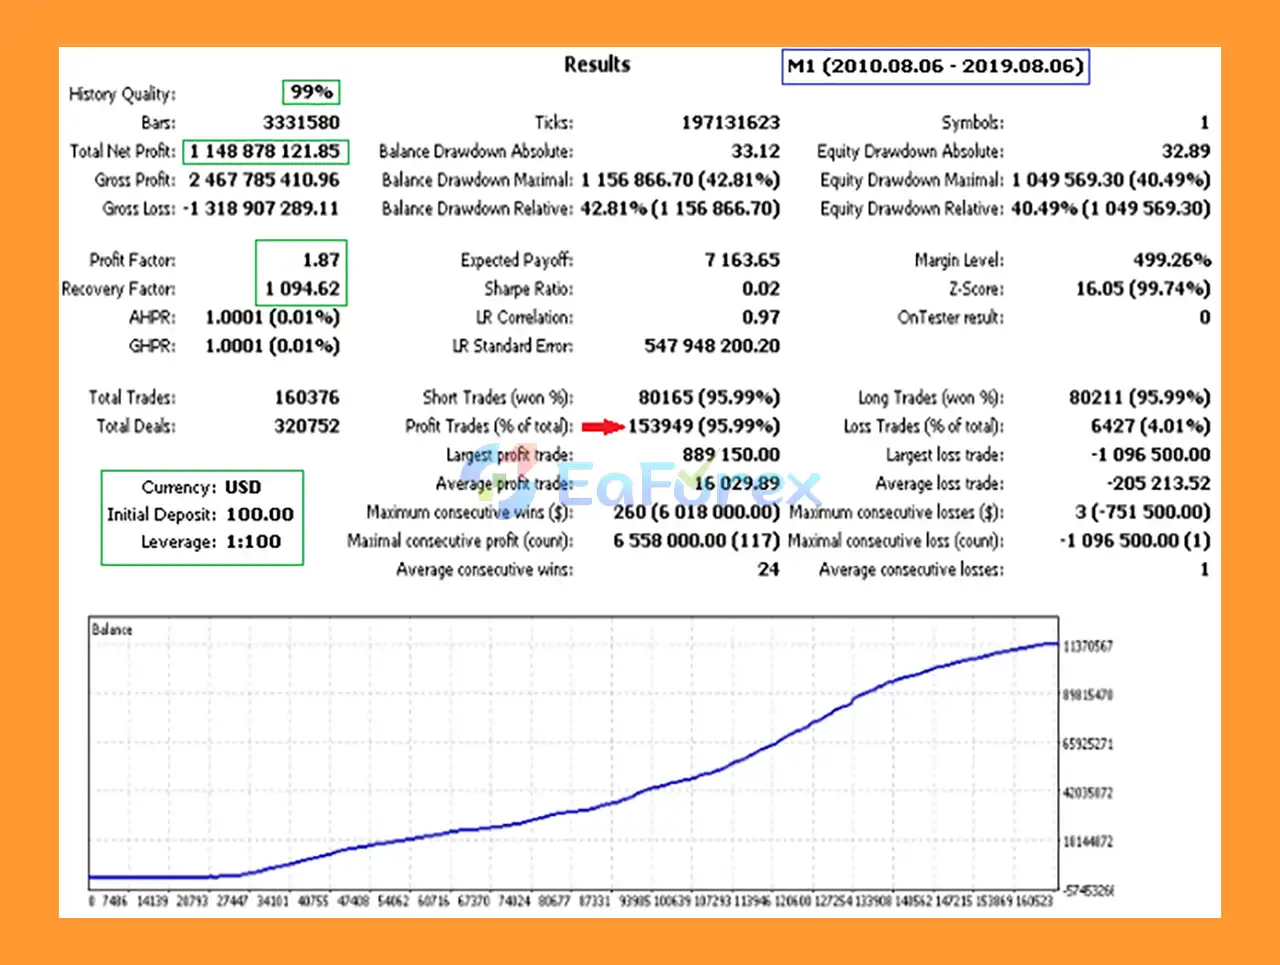The height and width of the screenshot is (965, 1280).
Task: Click the Ticks value 197131623
Action: (730, 123)
